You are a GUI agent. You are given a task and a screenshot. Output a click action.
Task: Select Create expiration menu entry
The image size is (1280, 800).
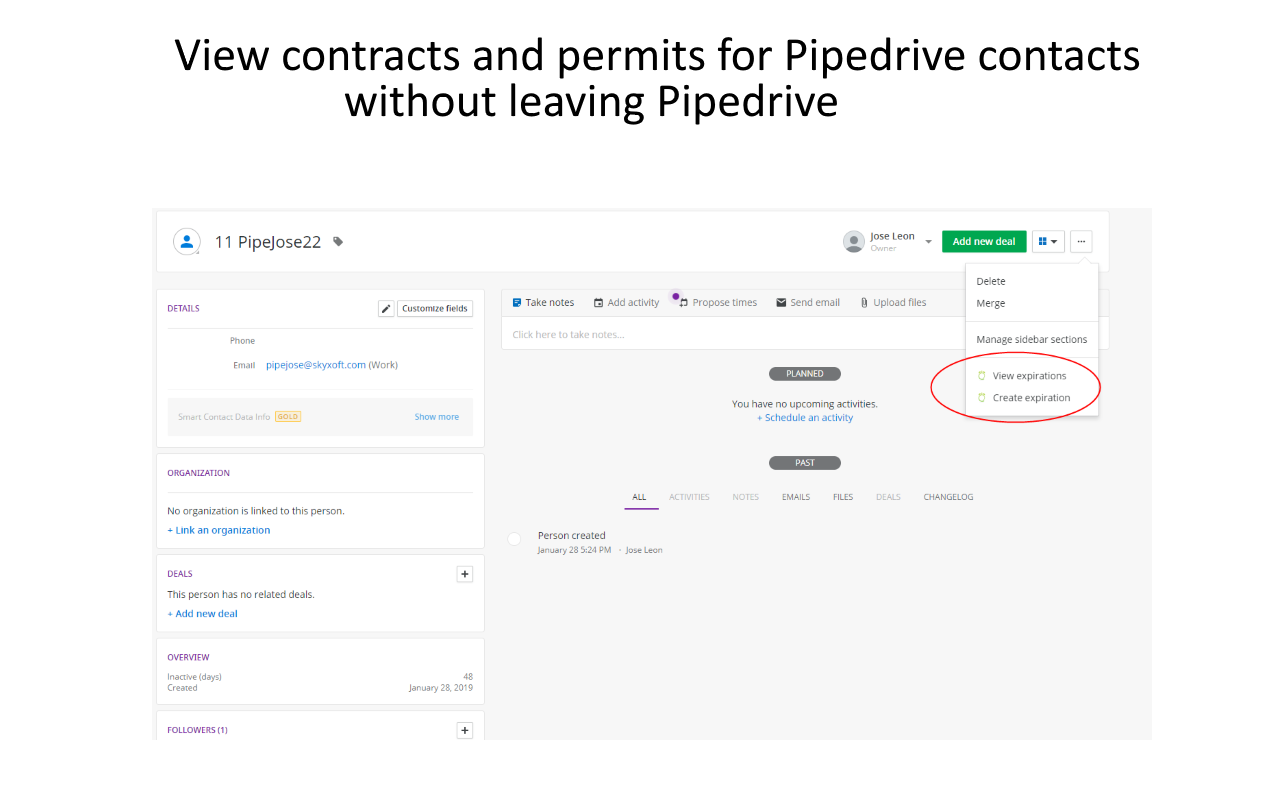click(1031, 398)
